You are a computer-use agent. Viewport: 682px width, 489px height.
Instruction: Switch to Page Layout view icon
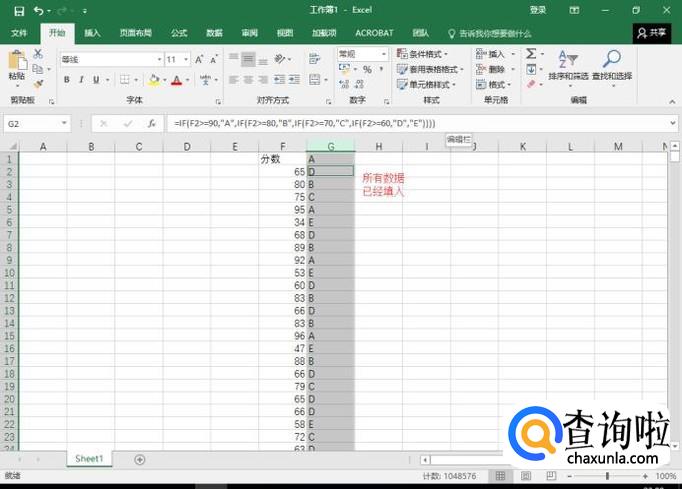click(526, 476)
